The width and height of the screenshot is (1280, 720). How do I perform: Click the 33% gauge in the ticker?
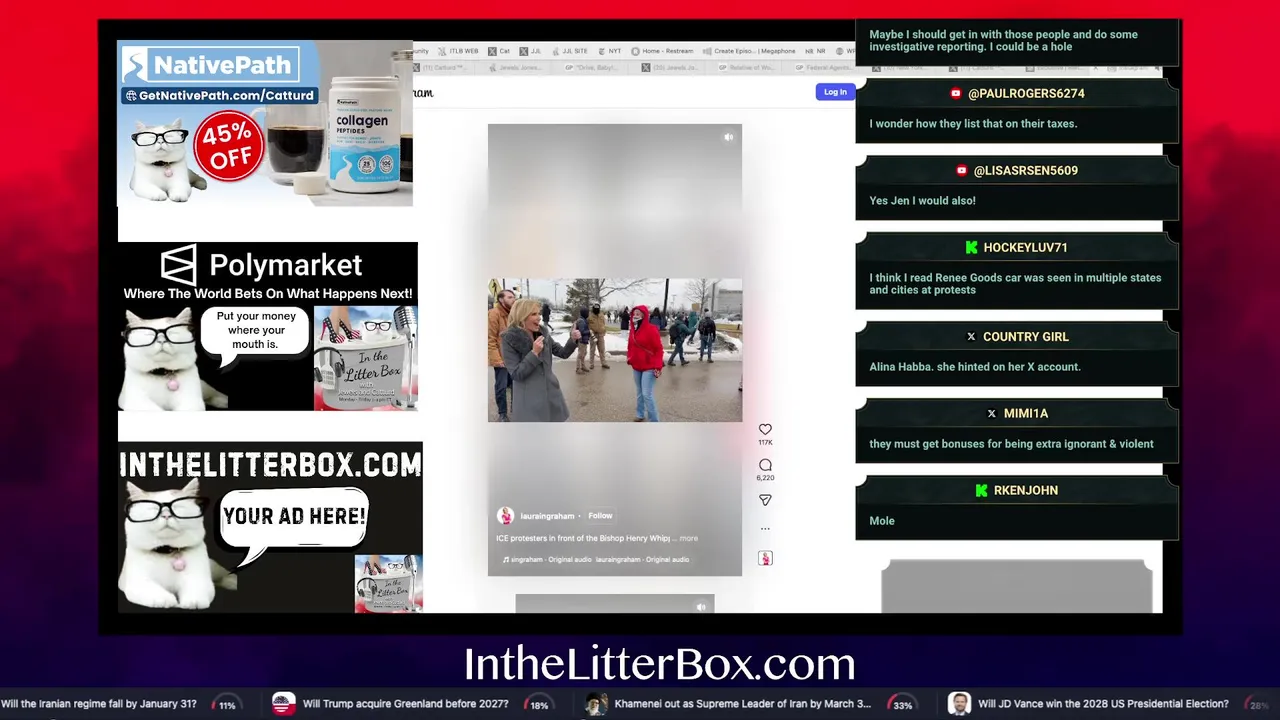[903, 705]
